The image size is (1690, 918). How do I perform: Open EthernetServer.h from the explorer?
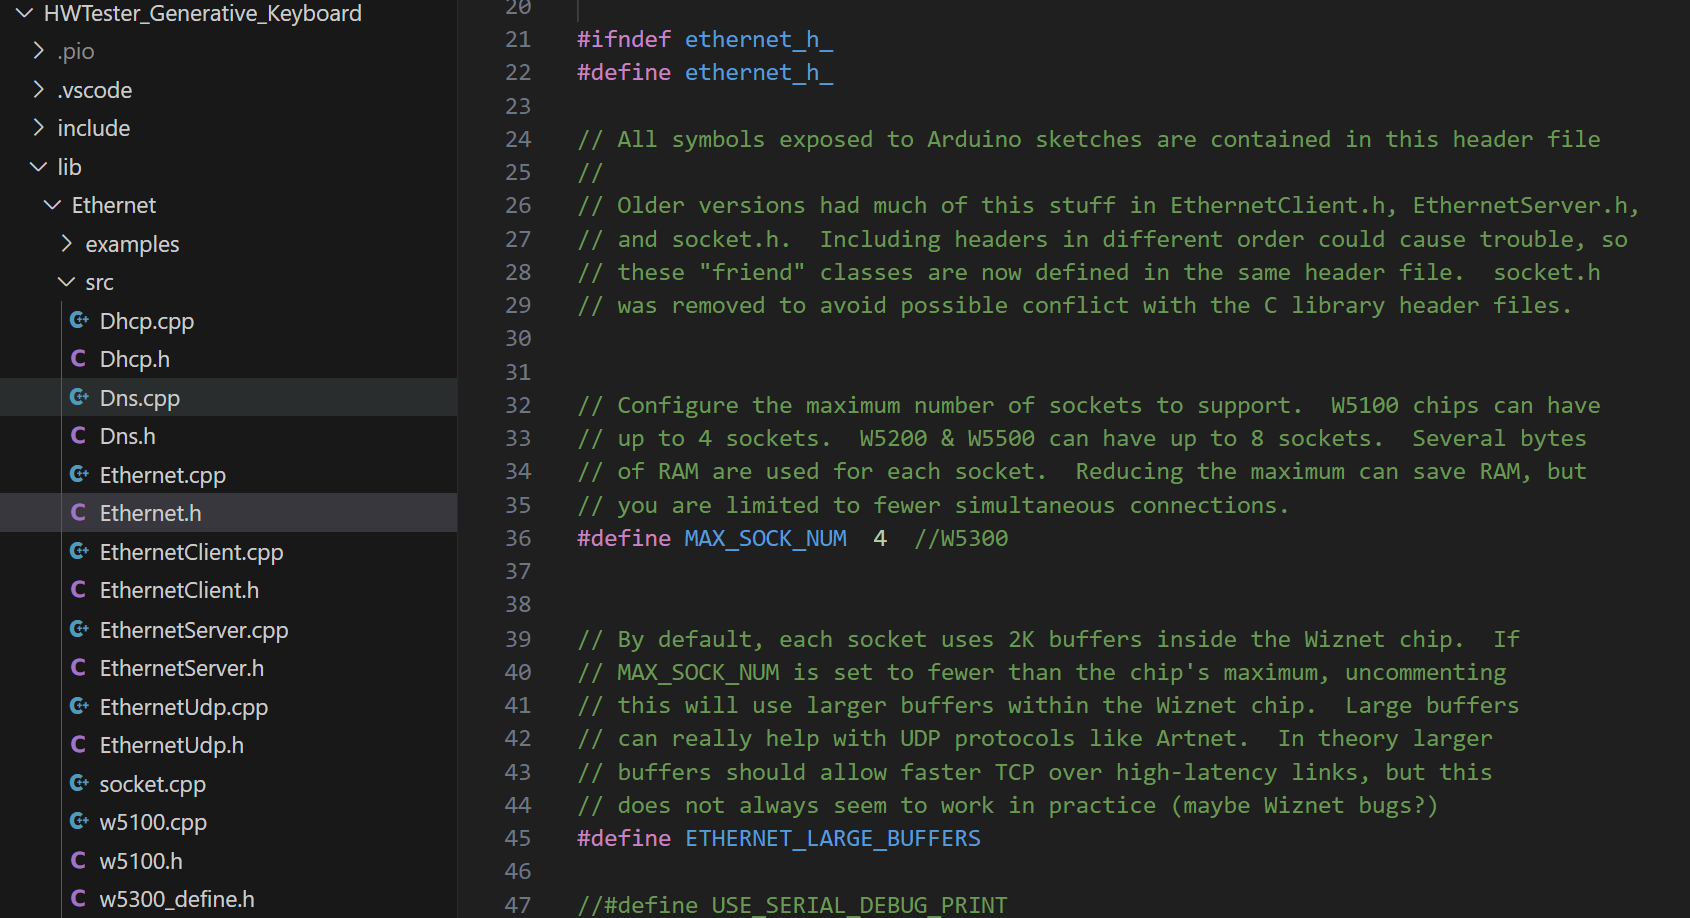(x=181, y=668)
